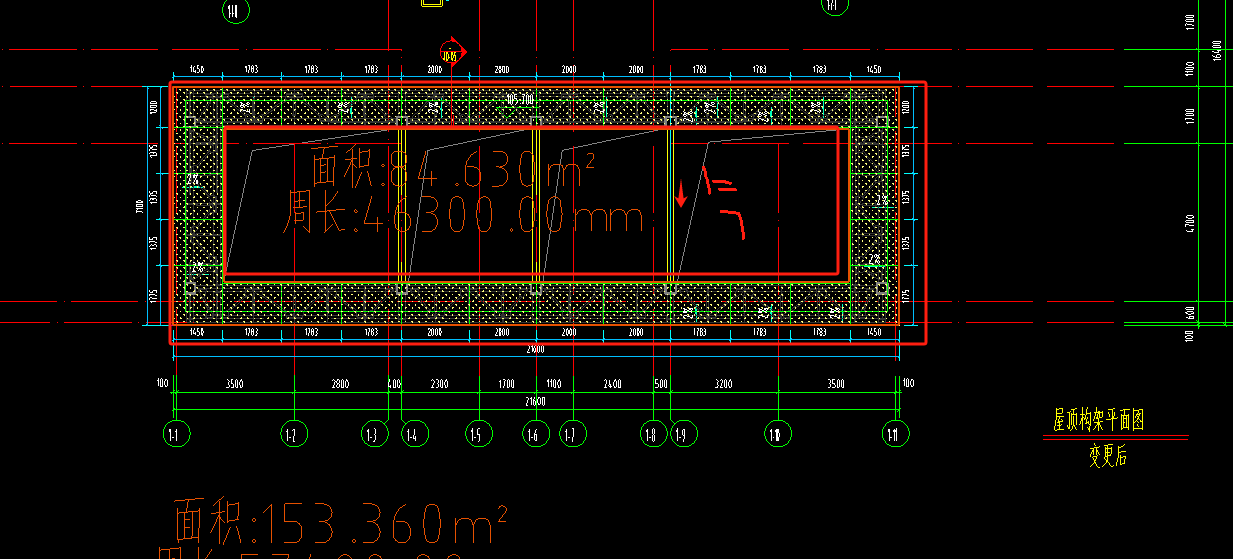Click the red downward slope arrow
This screenshot has height=559, width=1233.
pyautogui.click(x=681, y=194)
